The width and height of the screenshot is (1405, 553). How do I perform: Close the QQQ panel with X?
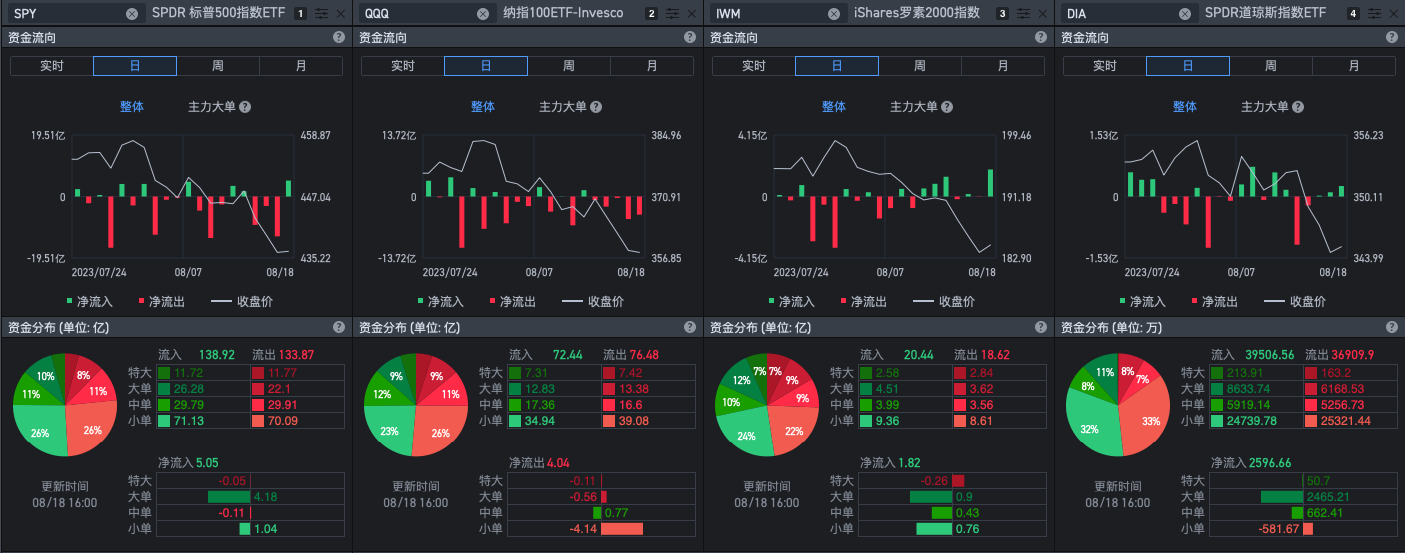692,14
